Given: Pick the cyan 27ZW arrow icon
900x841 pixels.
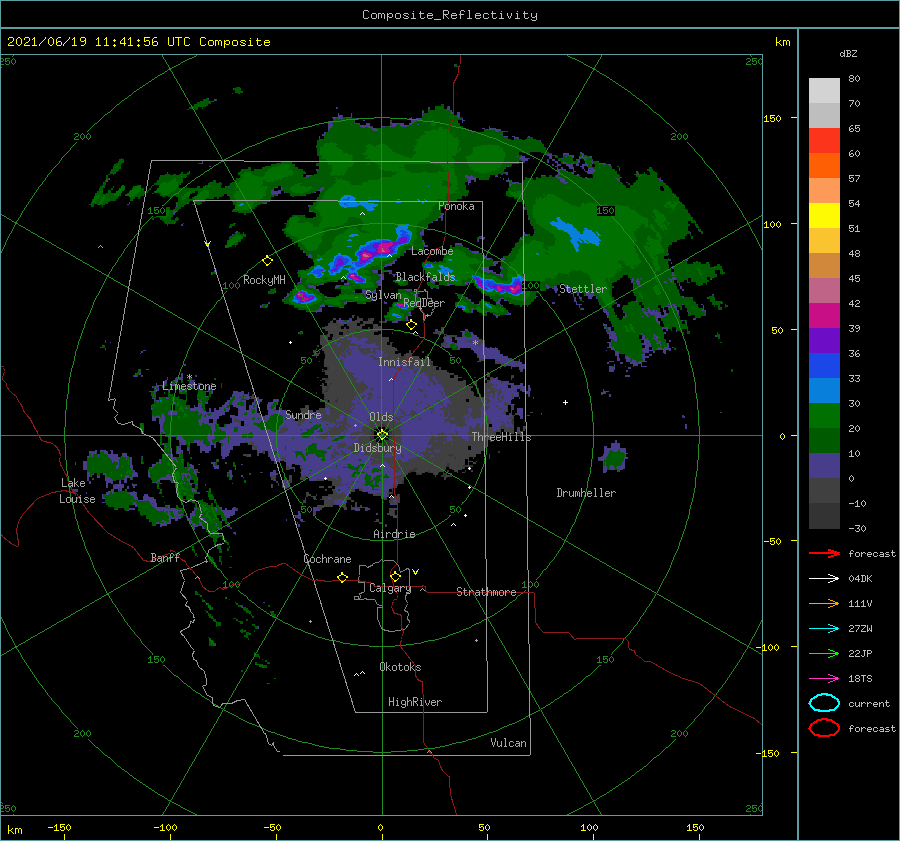Looking at the screenshot, I should (824, 629).
